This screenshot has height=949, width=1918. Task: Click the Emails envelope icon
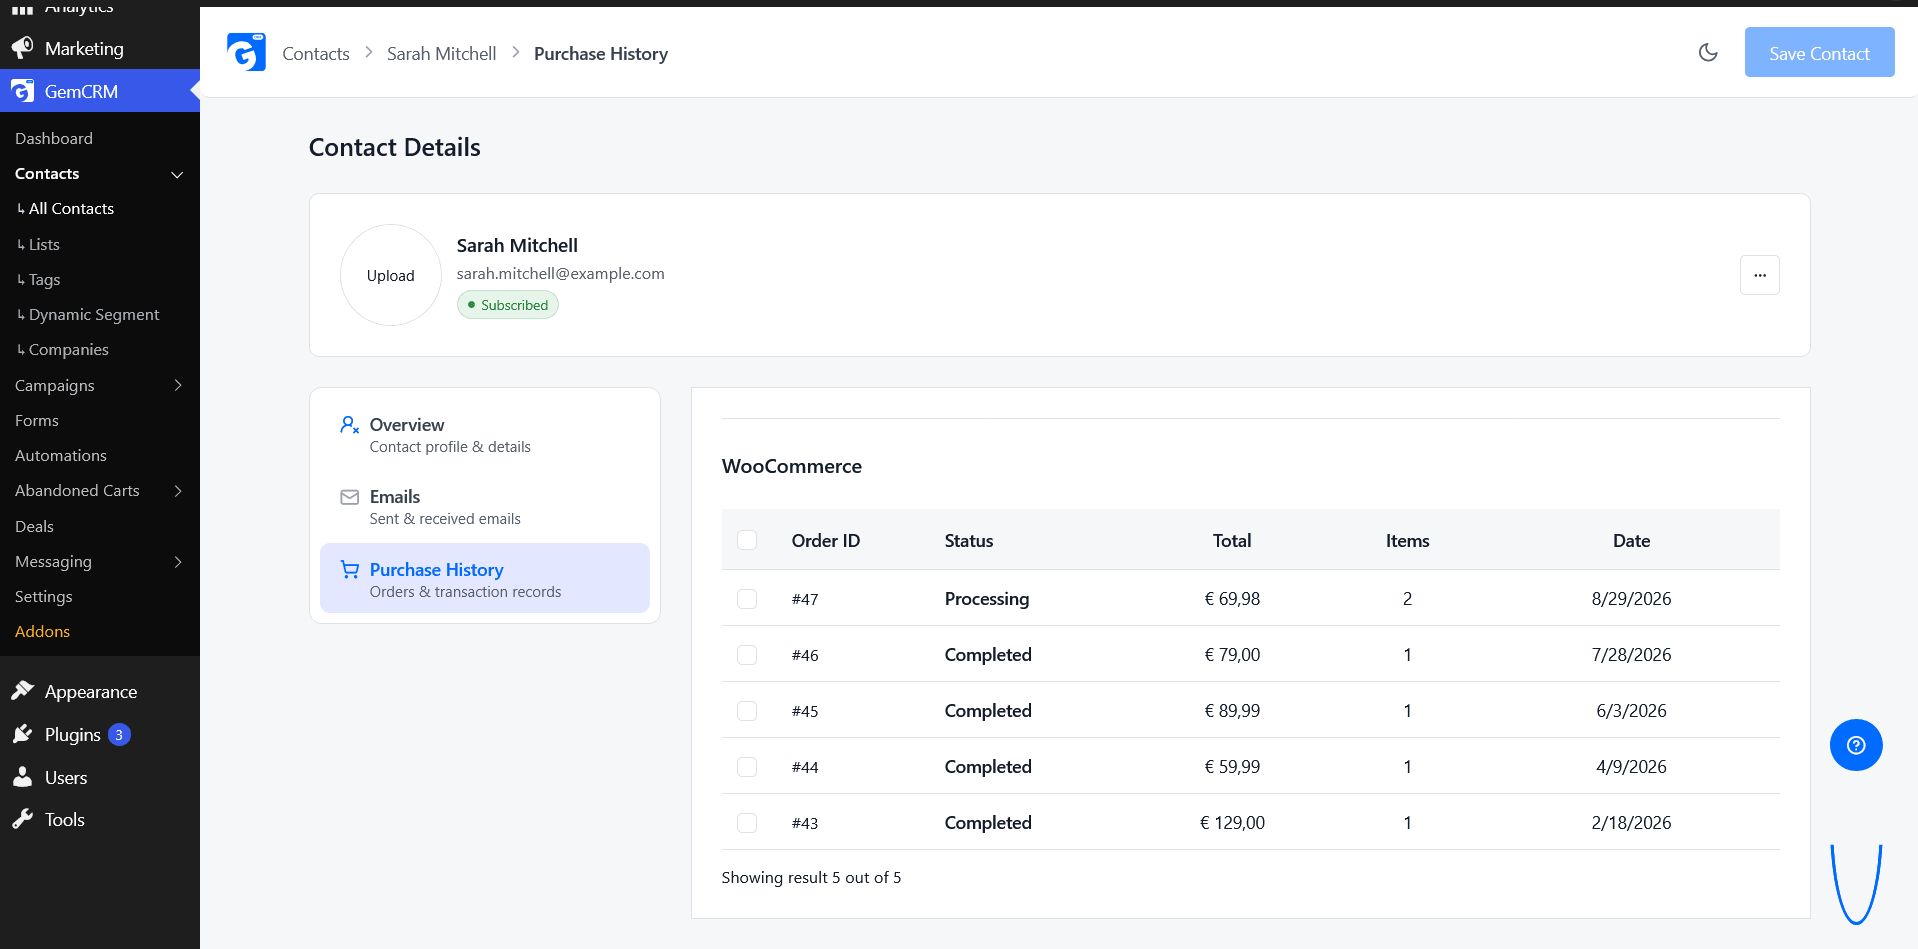(x=349, y=497)
